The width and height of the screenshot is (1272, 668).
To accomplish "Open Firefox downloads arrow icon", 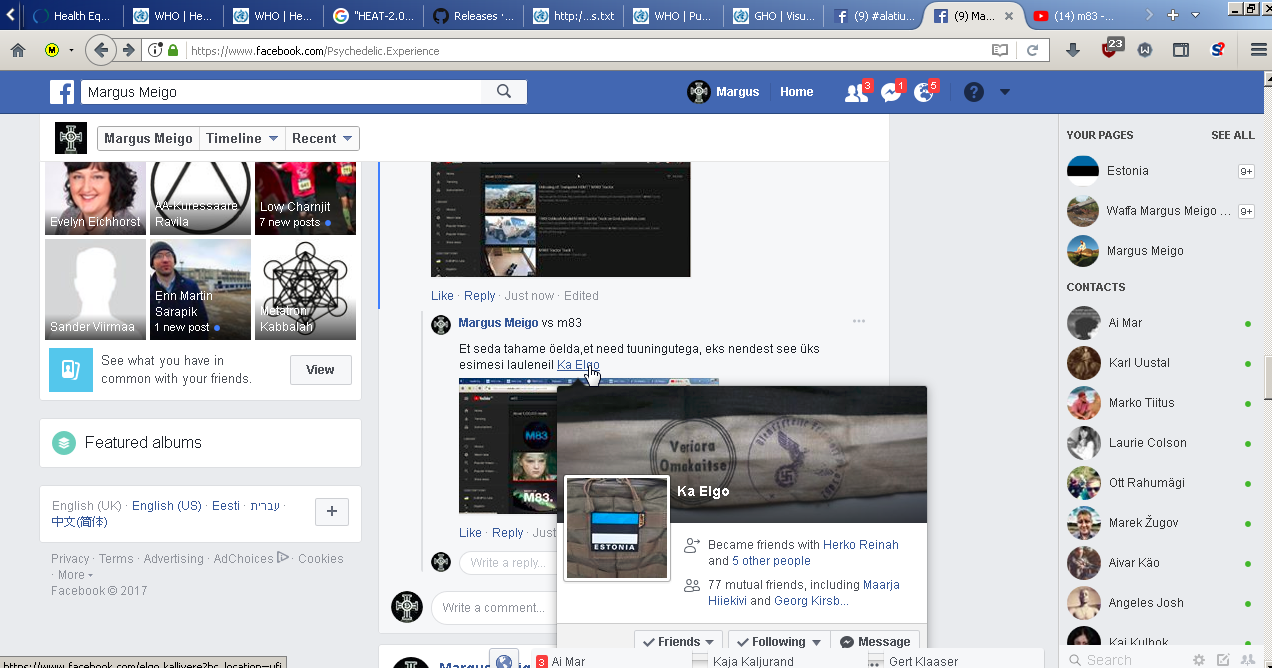I will pos(1073,50).
